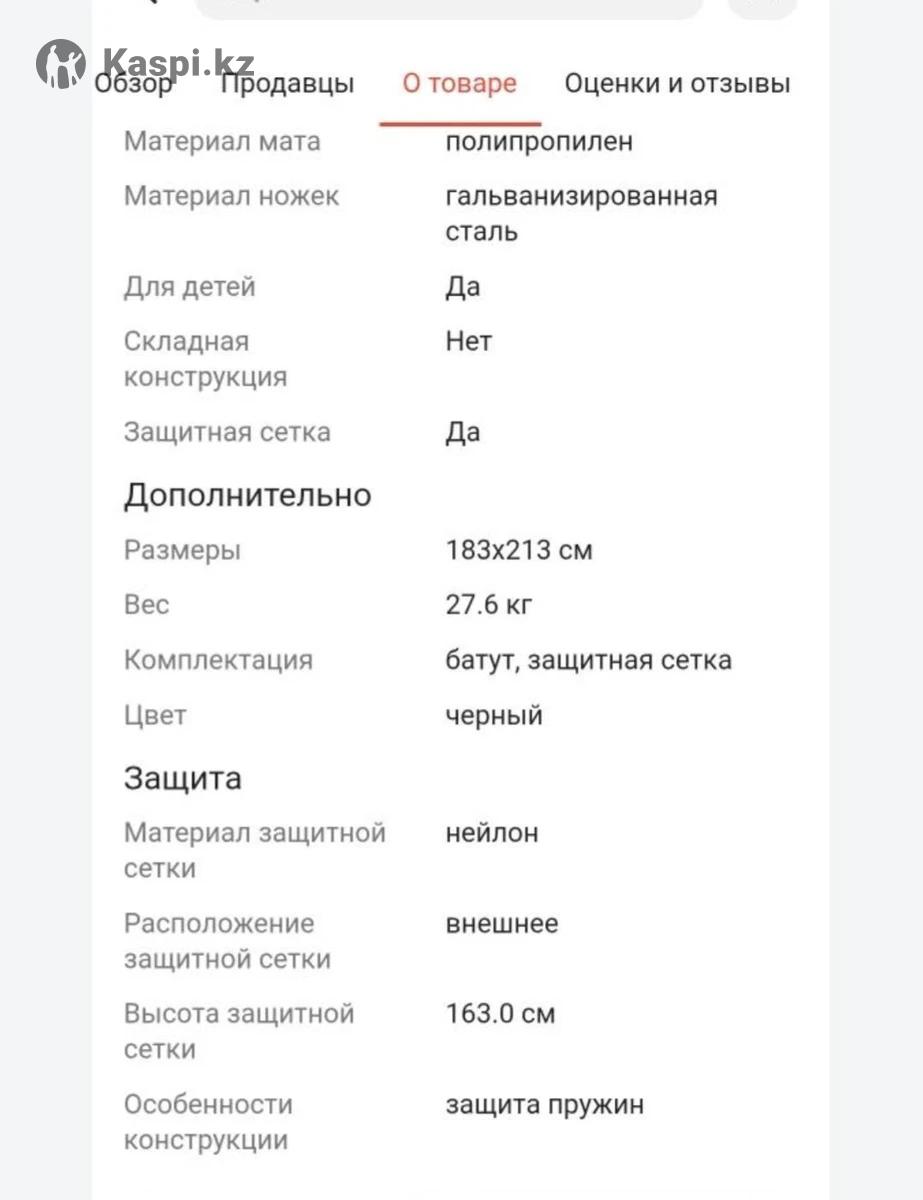Click the 183x213 см dimensions value
The image size is (923, 1200).
(x=519, y=550)
